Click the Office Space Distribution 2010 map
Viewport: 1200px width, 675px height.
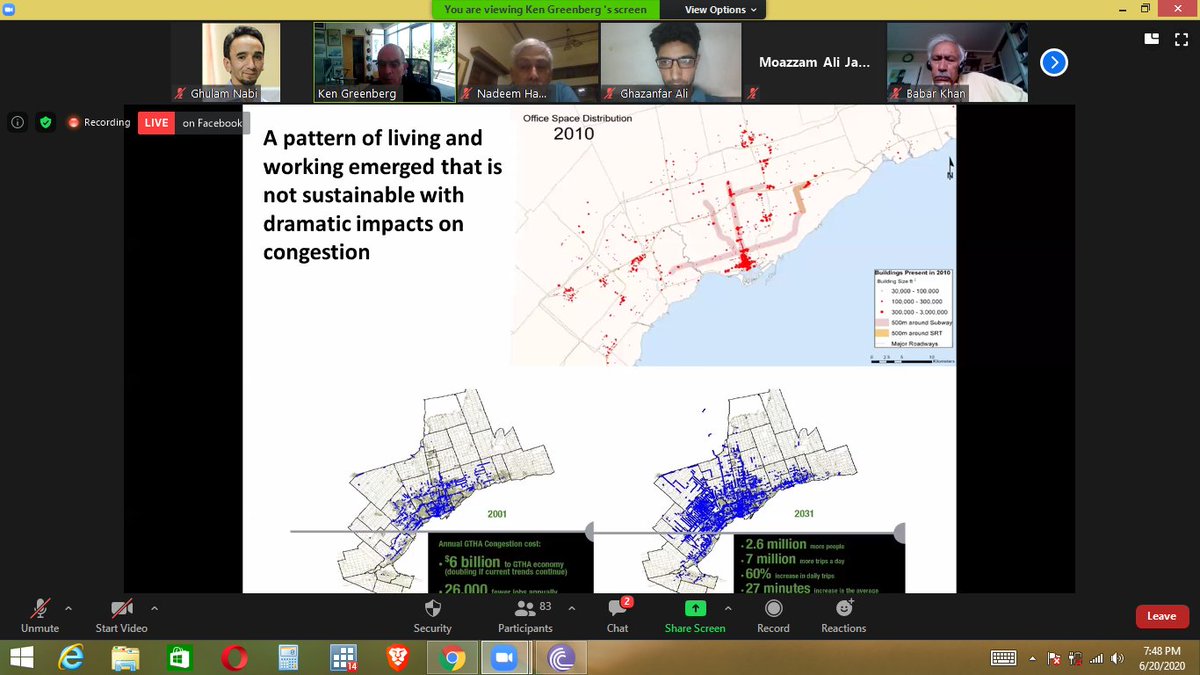click(733, 236)
